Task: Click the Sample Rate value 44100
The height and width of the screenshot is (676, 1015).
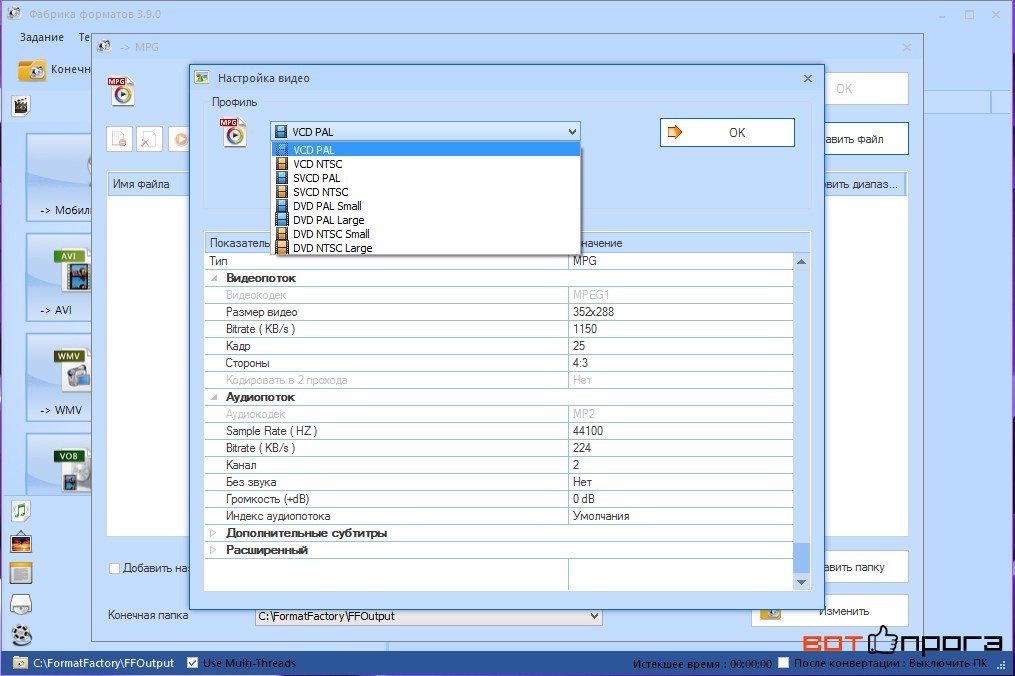Action: click(x=680, y=431)
